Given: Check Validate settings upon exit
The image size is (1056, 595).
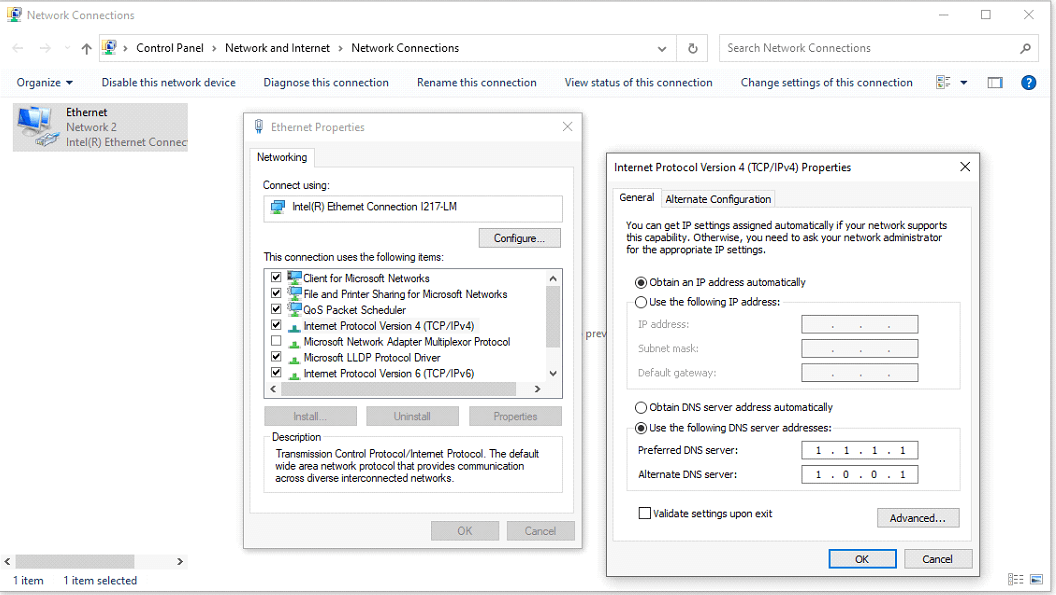Looking at the screenshot, I should point(645,513).
